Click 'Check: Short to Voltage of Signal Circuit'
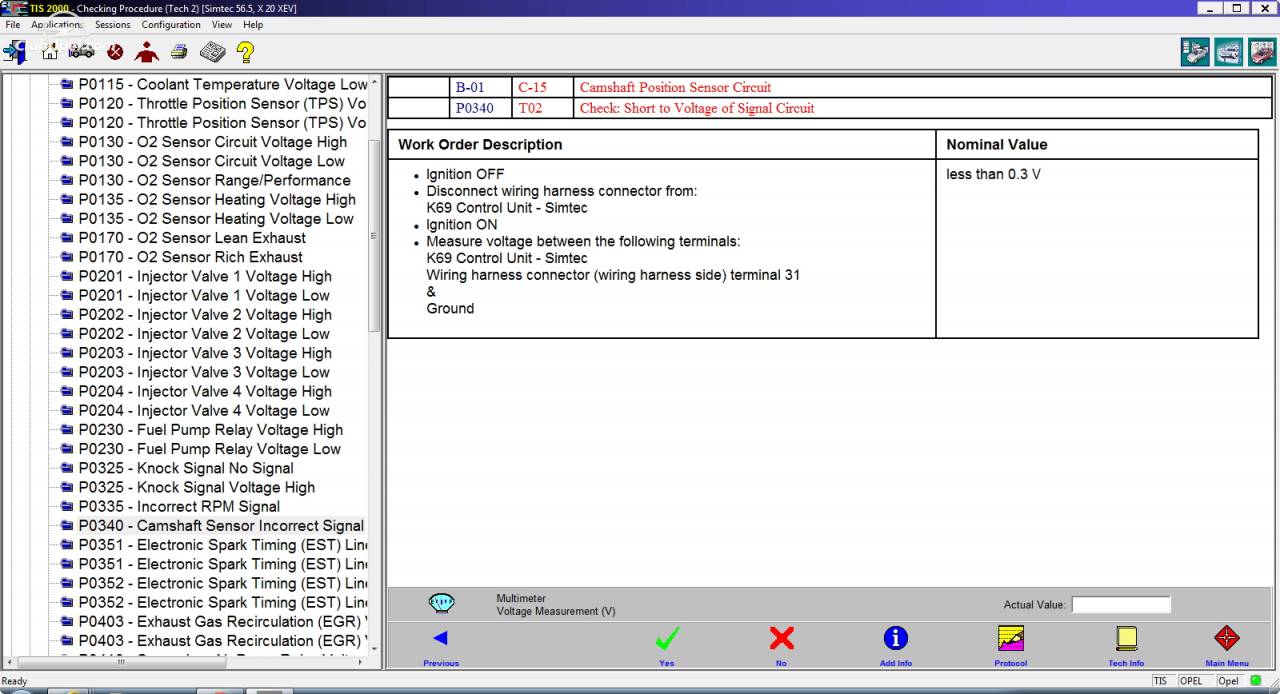The width and height of the screenshot is (1280, 694). 697,108
